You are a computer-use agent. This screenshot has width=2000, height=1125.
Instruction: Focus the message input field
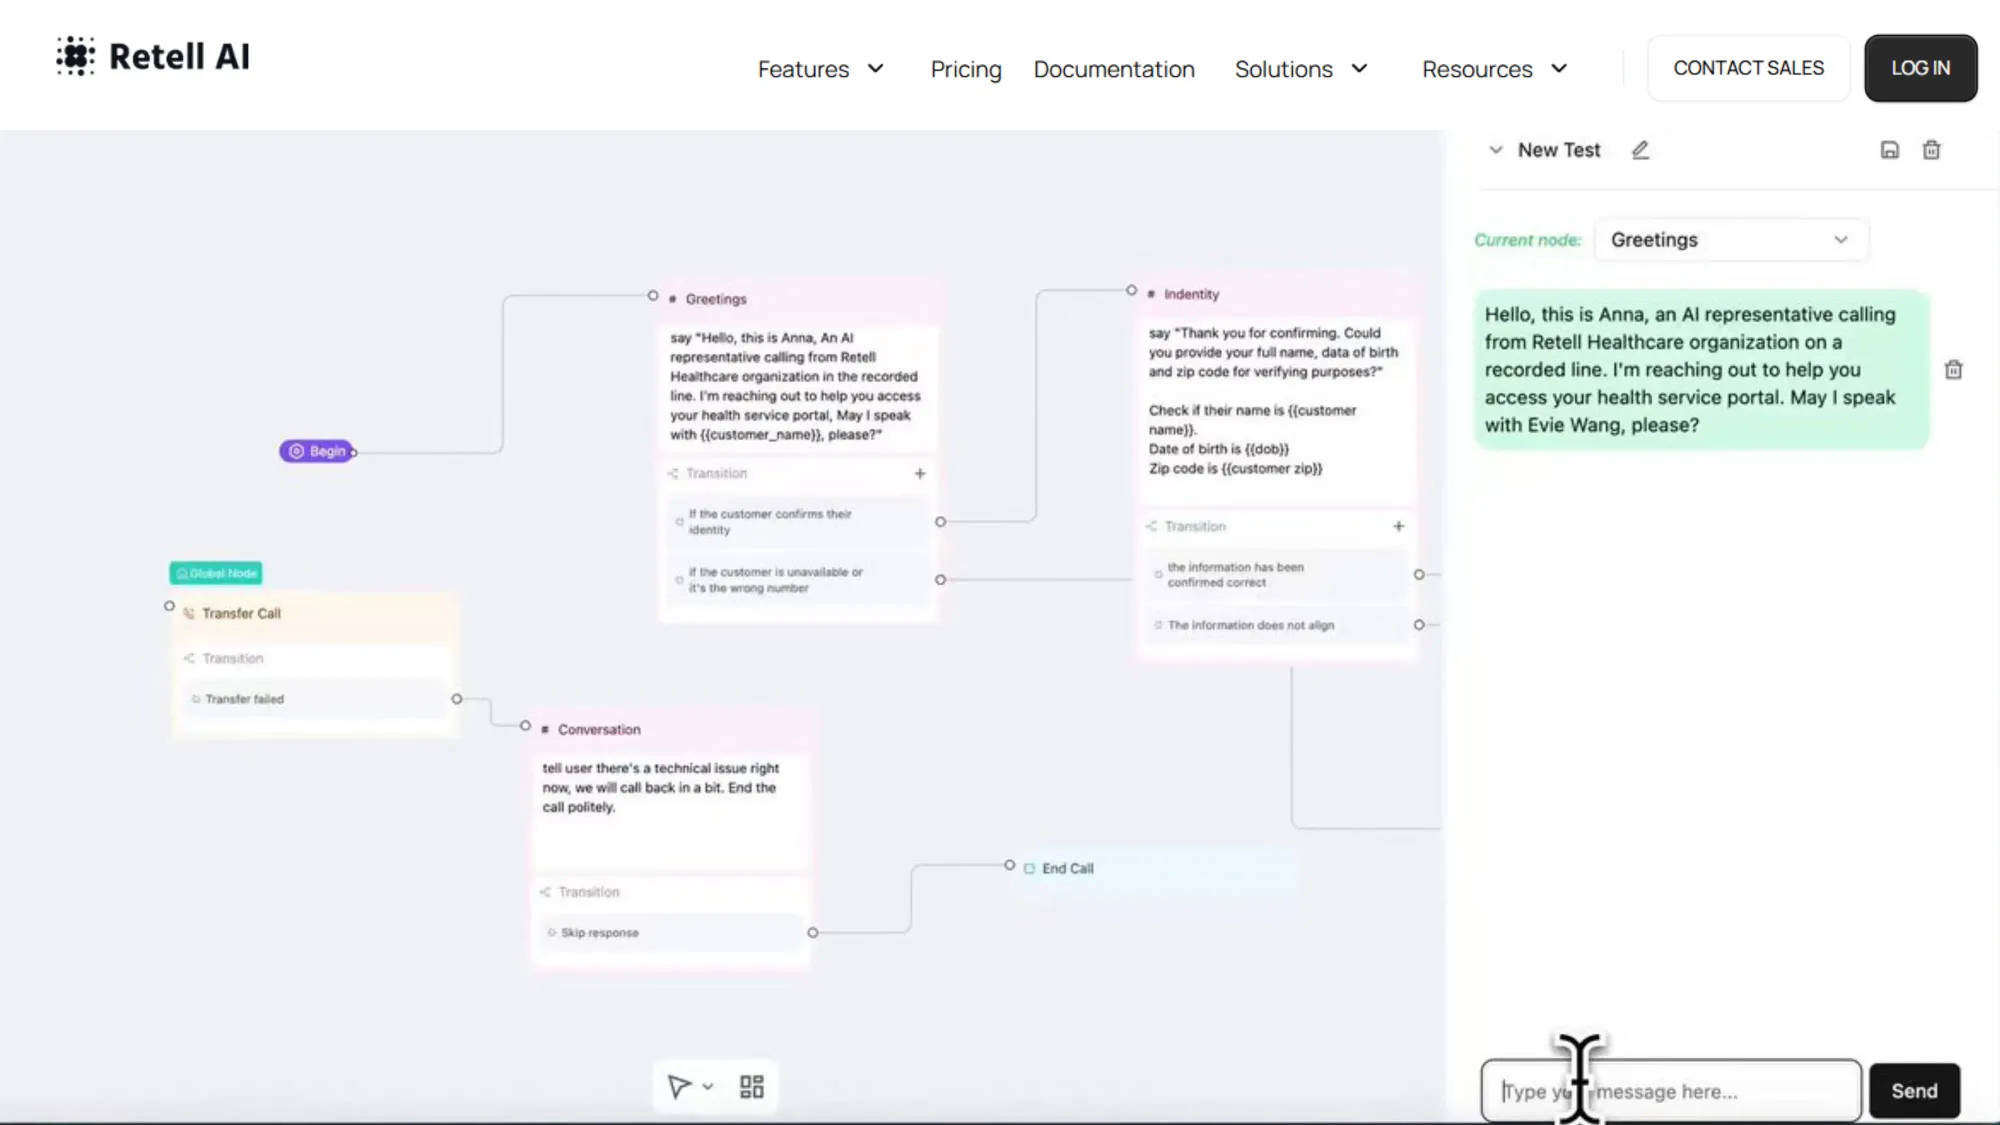click(1700, 1091)
